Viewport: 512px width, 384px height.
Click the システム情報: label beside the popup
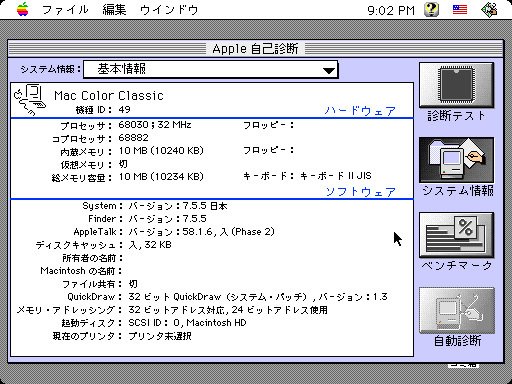50,69
